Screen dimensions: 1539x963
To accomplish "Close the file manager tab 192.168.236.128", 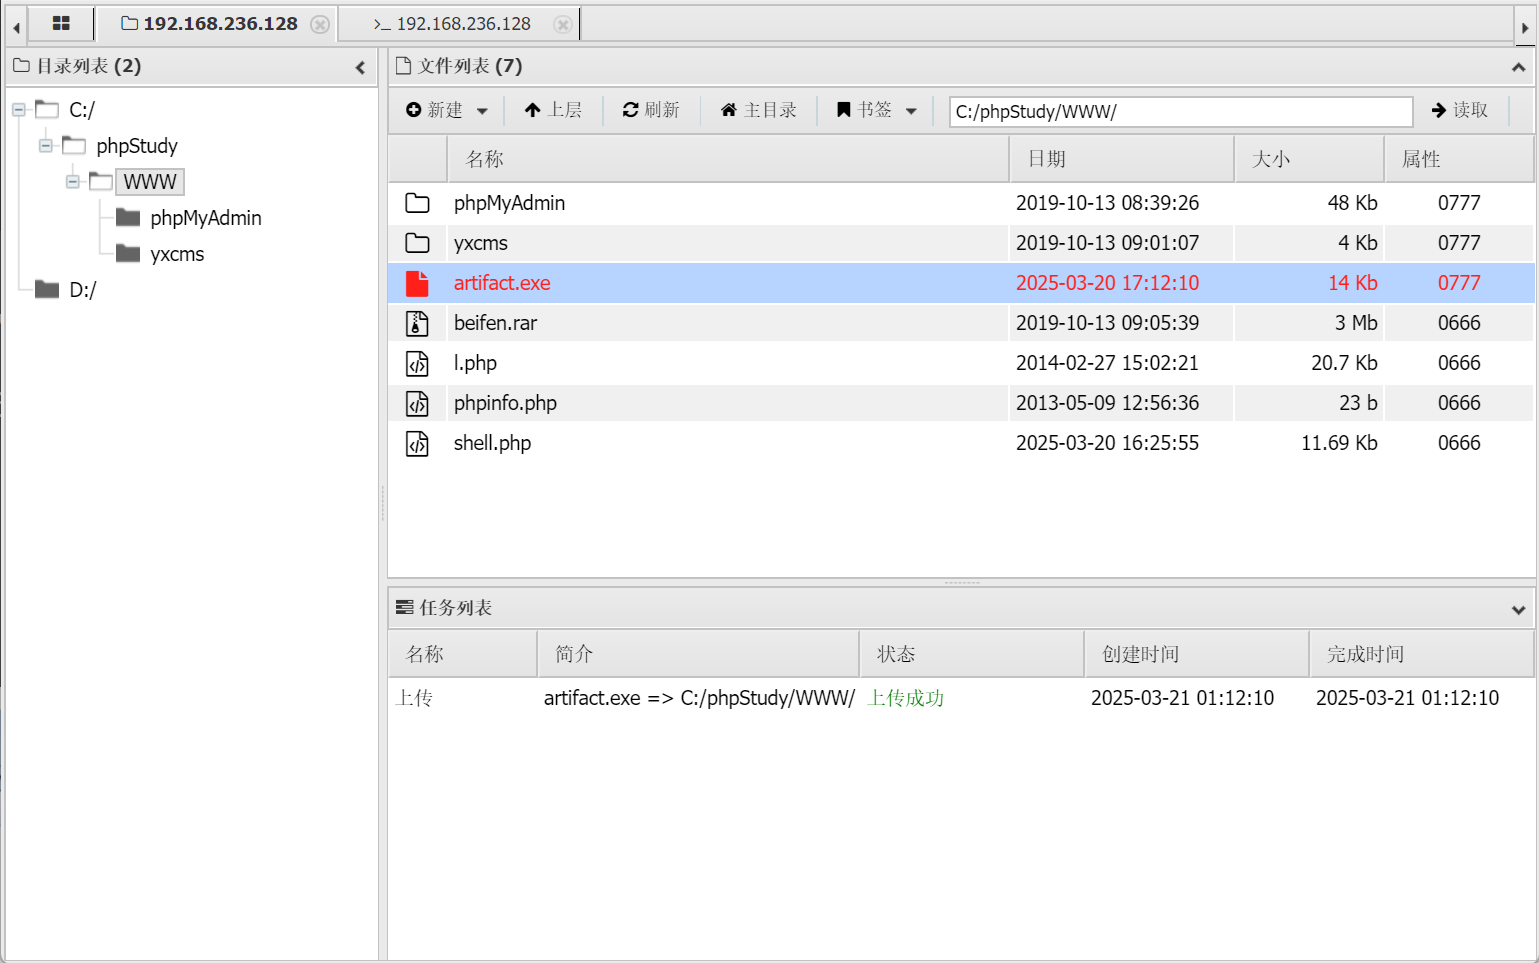I will point(320,24).
